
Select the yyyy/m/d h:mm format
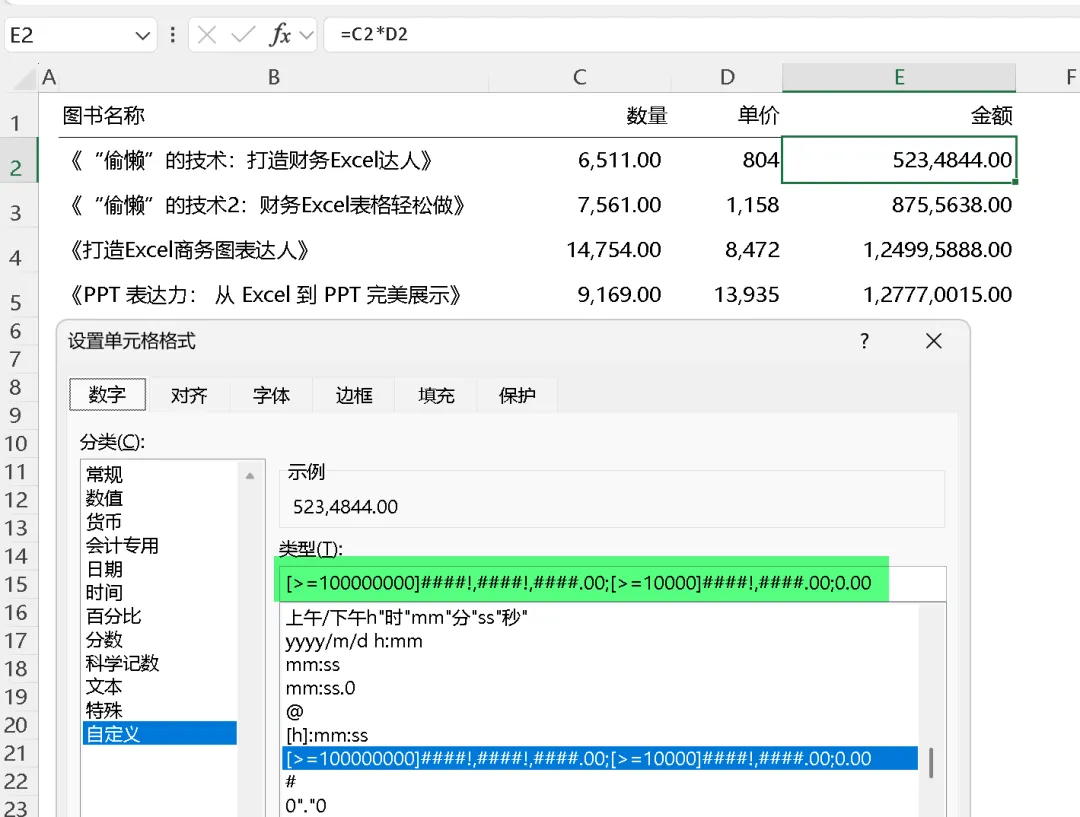pos(600,641)
